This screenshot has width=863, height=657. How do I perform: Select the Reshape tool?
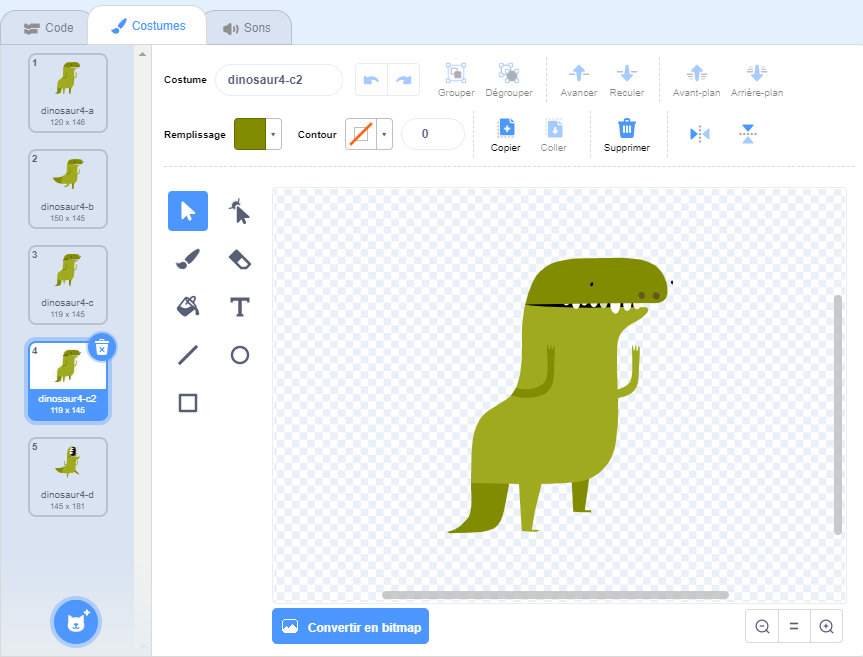tap(239, 211)
